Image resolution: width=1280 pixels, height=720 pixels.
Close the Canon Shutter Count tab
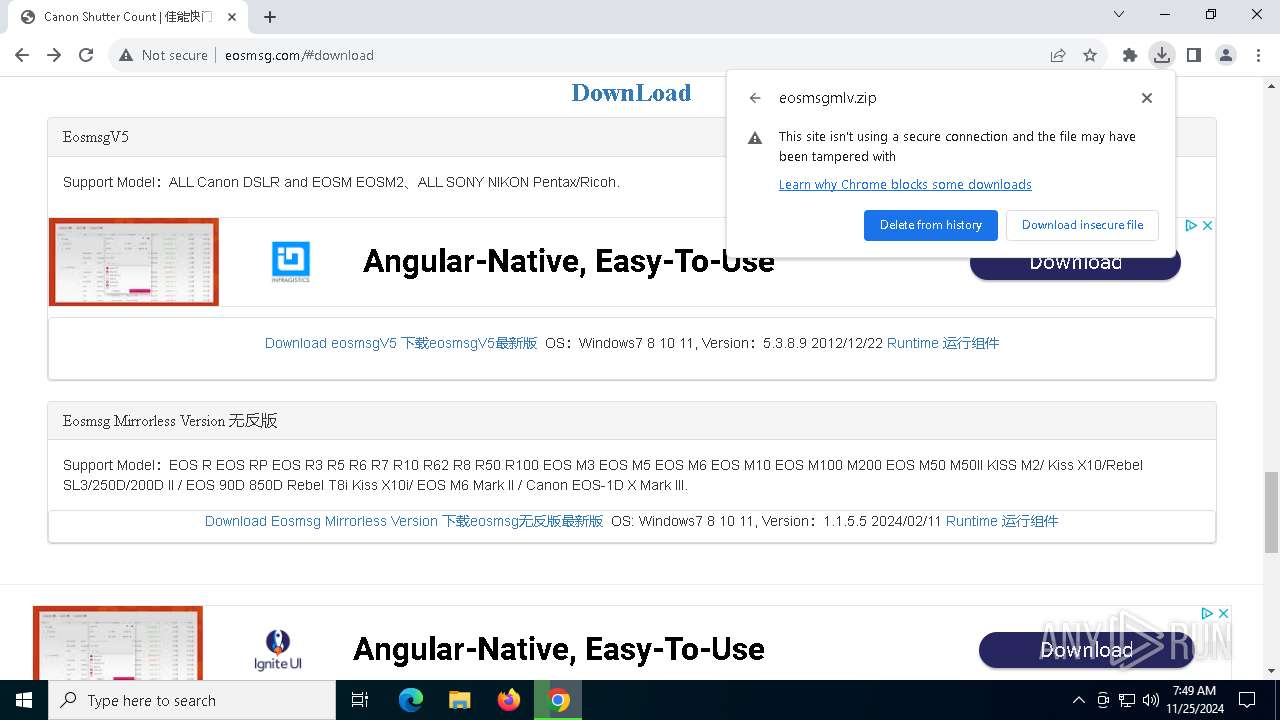pyautogui.click(x=232, y=16)
